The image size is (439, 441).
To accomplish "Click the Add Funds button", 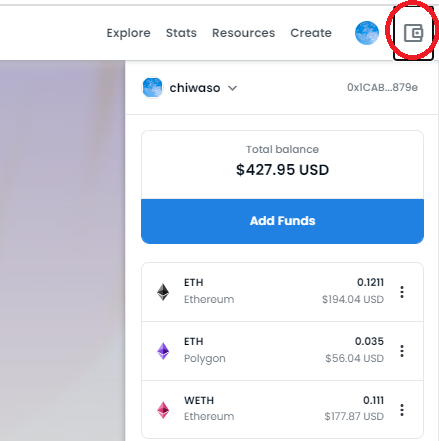I will (x=282, y=221).
